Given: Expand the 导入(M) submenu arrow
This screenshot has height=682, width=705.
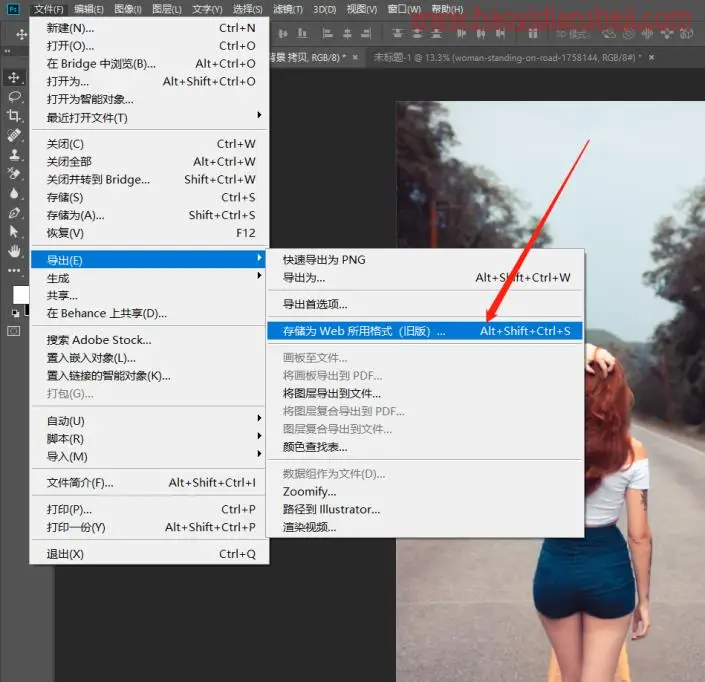Looking at the screenshot, I should click(x=259, y=454).
